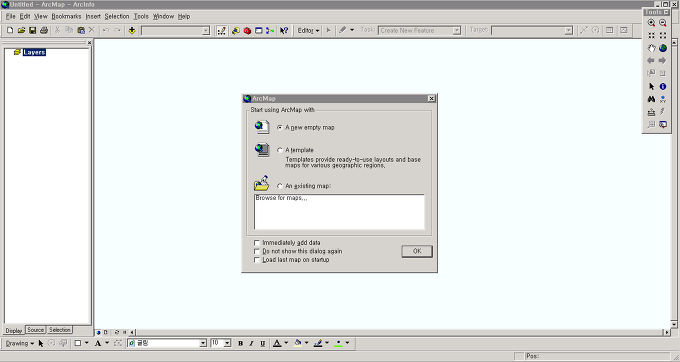
Task: Open the font name dropdown
Action: point(203,343)
